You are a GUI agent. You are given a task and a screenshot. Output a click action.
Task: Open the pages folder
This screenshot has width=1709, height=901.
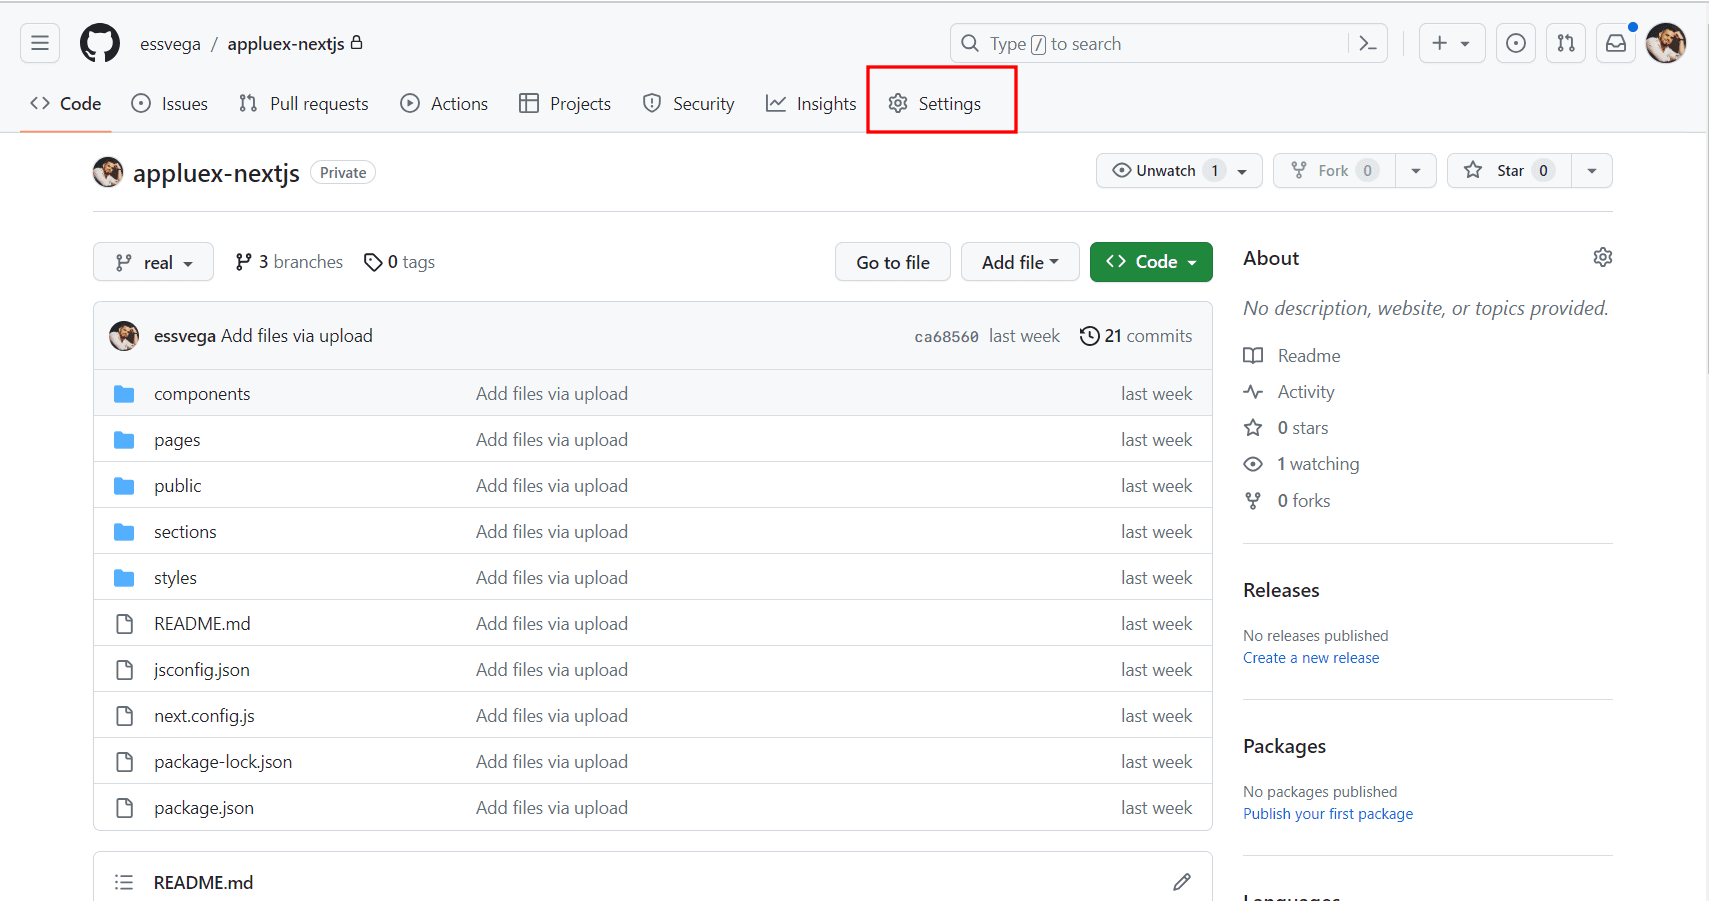(x=177, y=440)
